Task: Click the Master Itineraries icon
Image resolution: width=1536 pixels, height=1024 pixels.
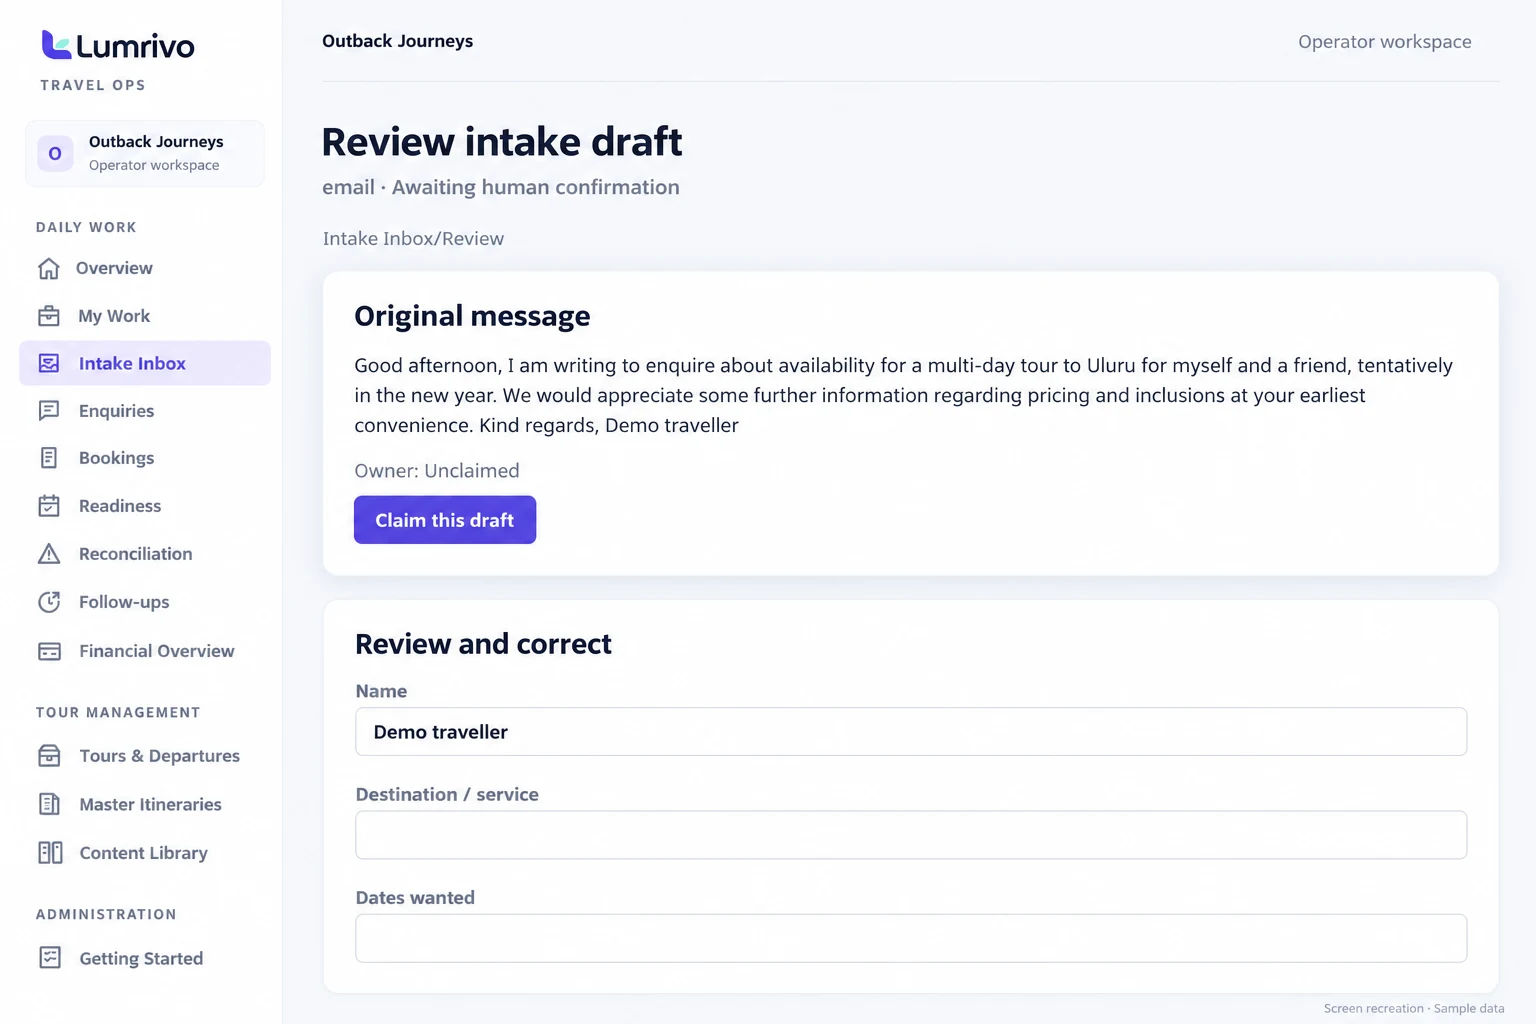Action: point(49,804)
